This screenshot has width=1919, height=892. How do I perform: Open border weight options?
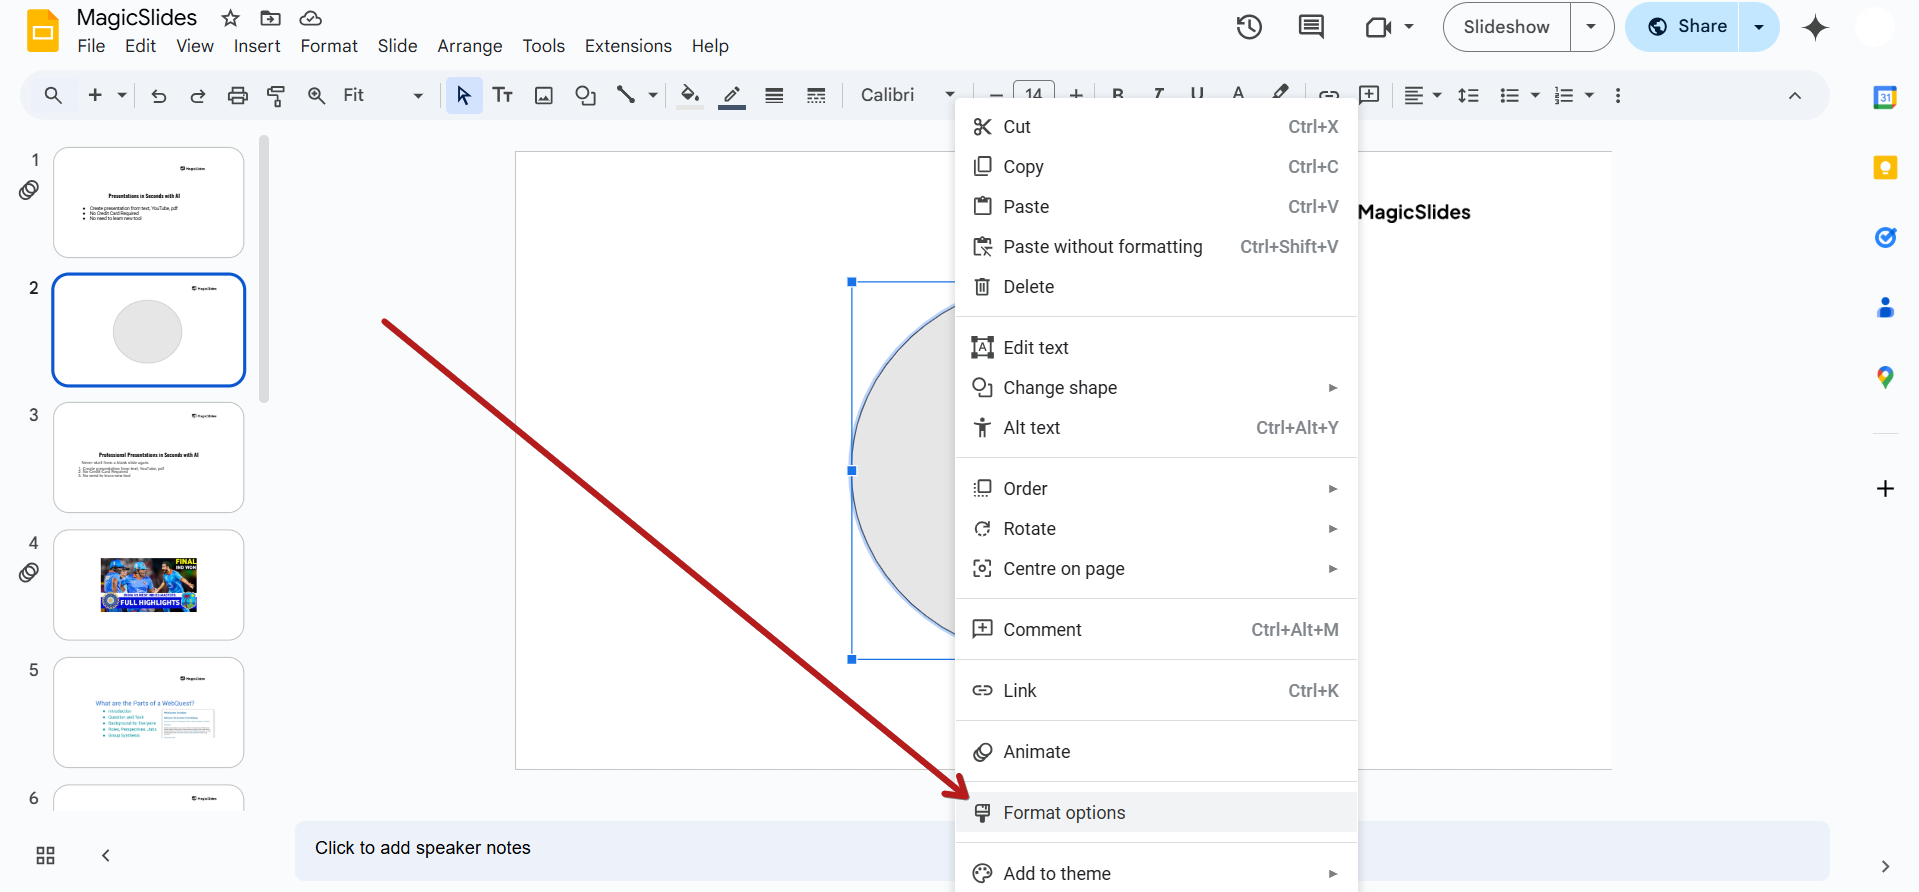[774, 95]
